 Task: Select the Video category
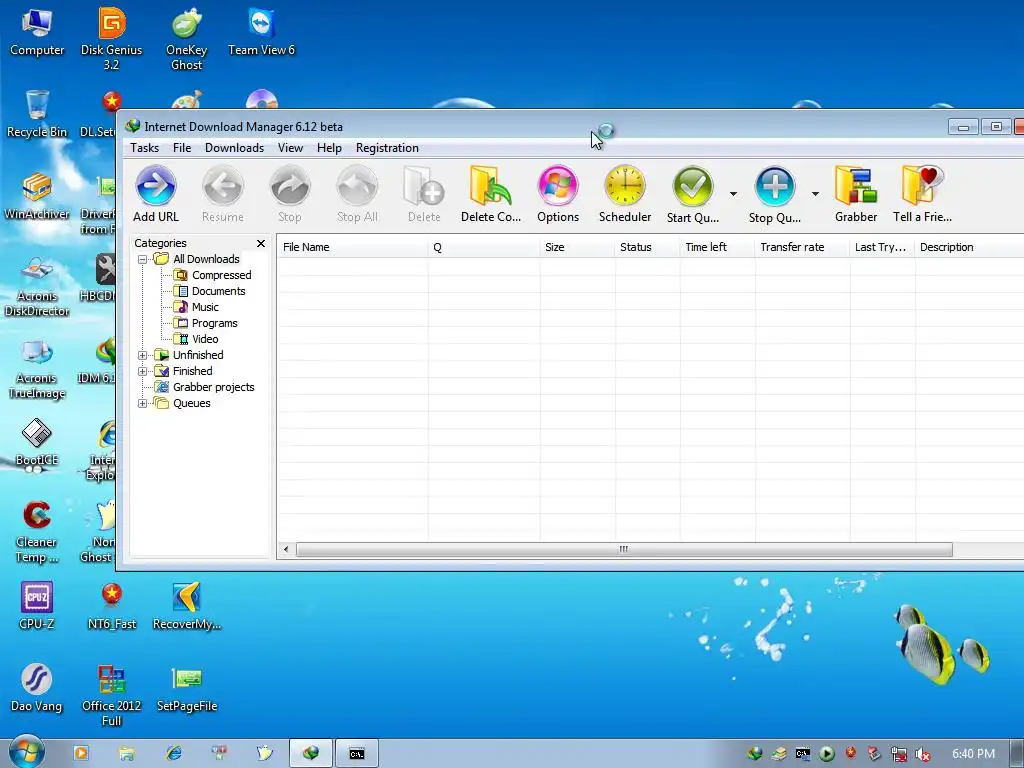pyautogui.click(x=196, y=339)
